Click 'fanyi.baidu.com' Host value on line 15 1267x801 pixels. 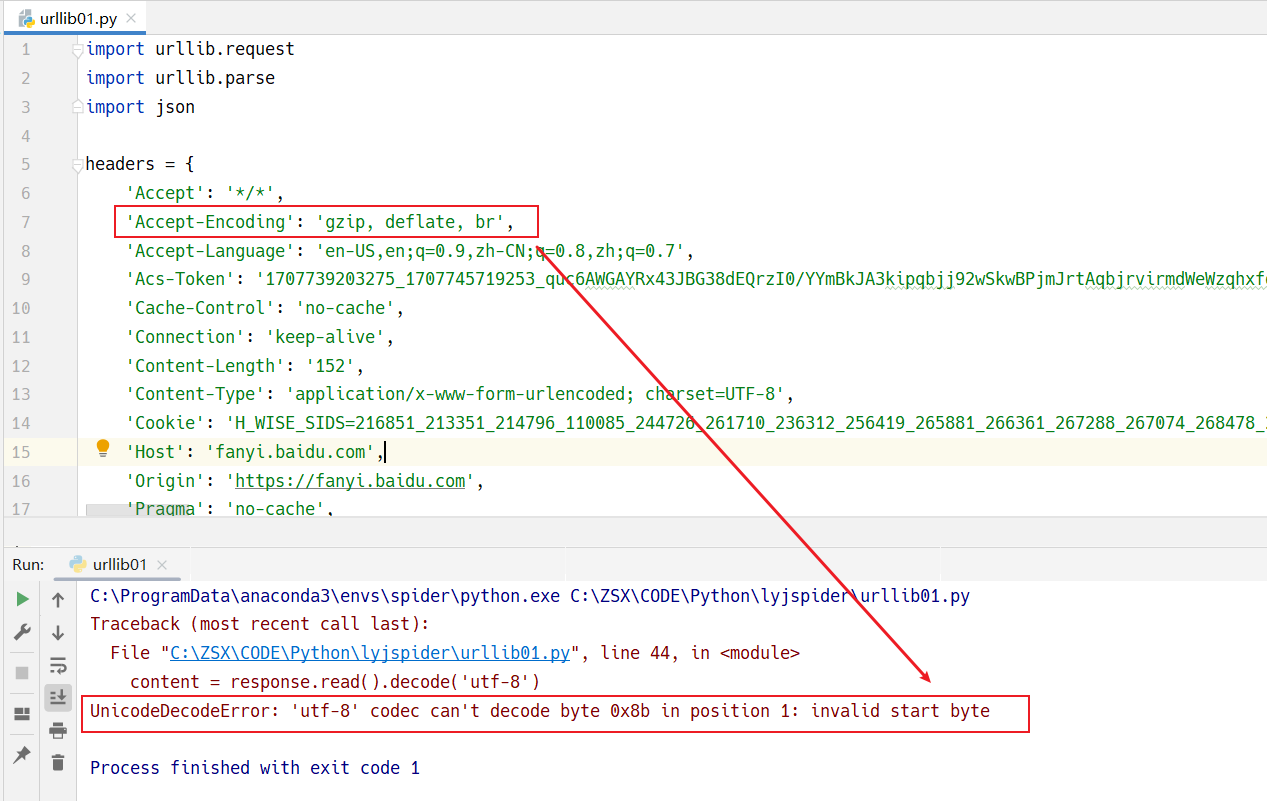pyautogui.click(x=290, y=452)
